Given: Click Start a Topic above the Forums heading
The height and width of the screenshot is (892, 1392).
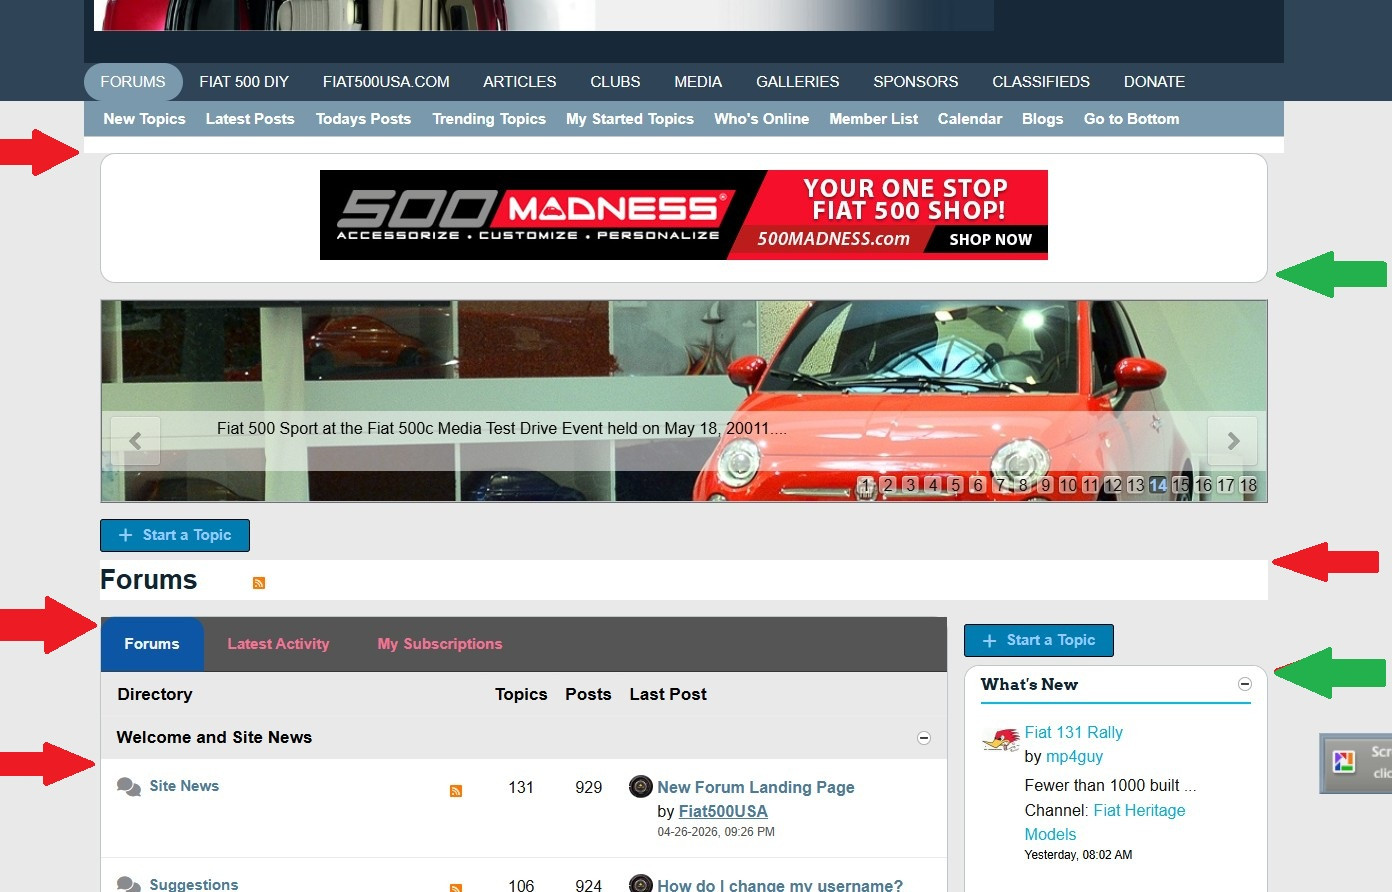Looking at the screenshot, I should pyautogui.click(x=175, y=535).
